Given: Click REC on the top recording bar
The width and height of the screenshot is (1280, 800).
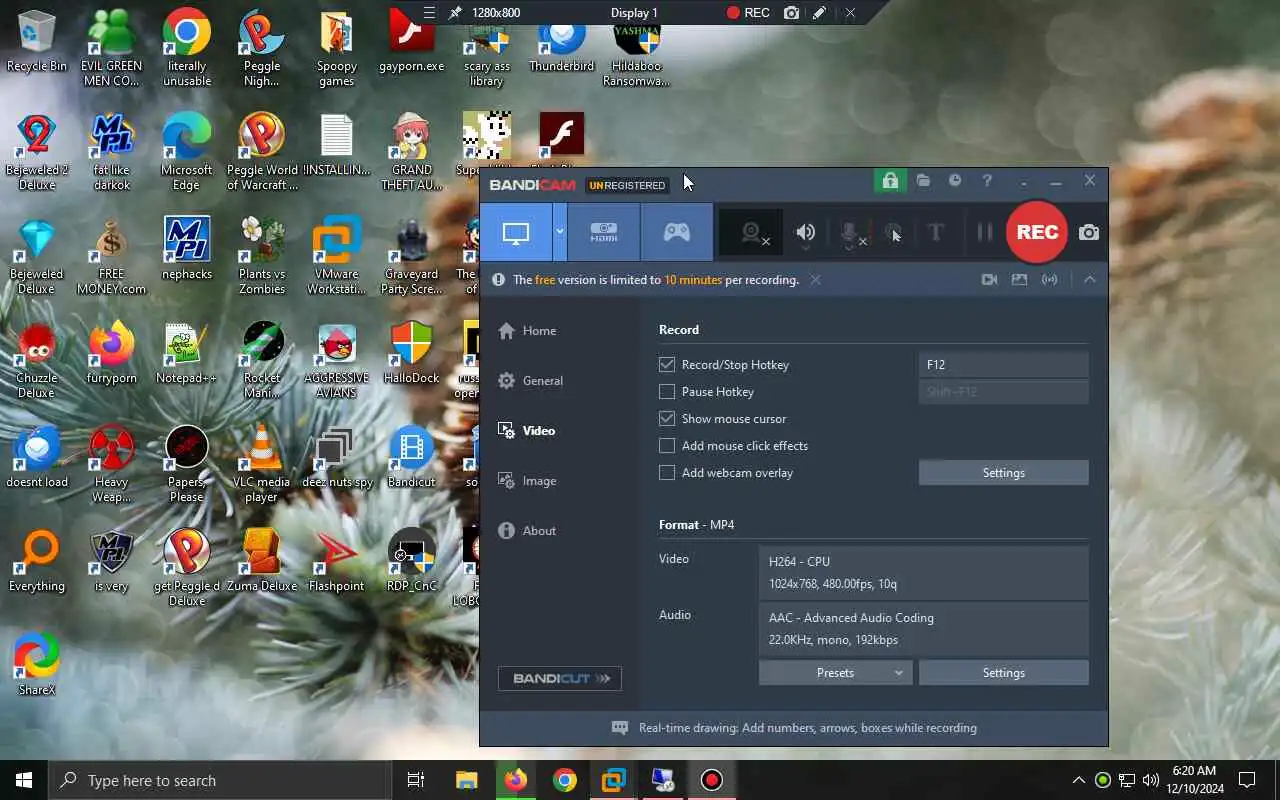Looking at the screenshot, I should click(x=748, y=13).
